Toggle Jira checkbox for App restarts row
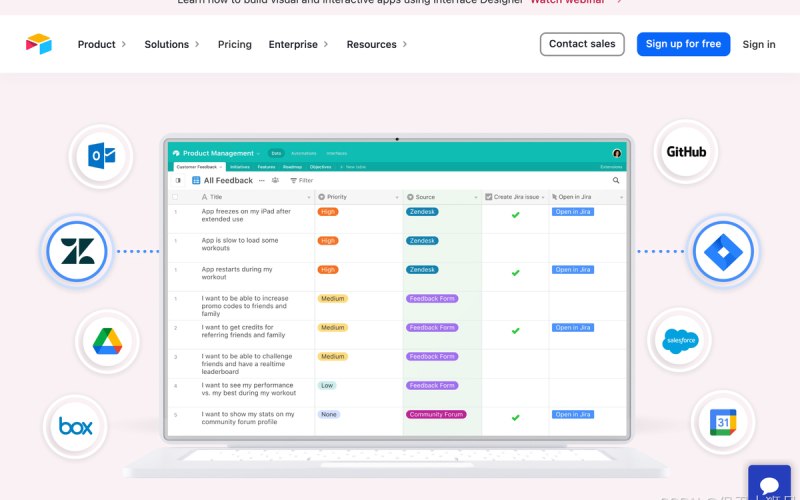Viewport: 800px width, 500px height. 515,273
